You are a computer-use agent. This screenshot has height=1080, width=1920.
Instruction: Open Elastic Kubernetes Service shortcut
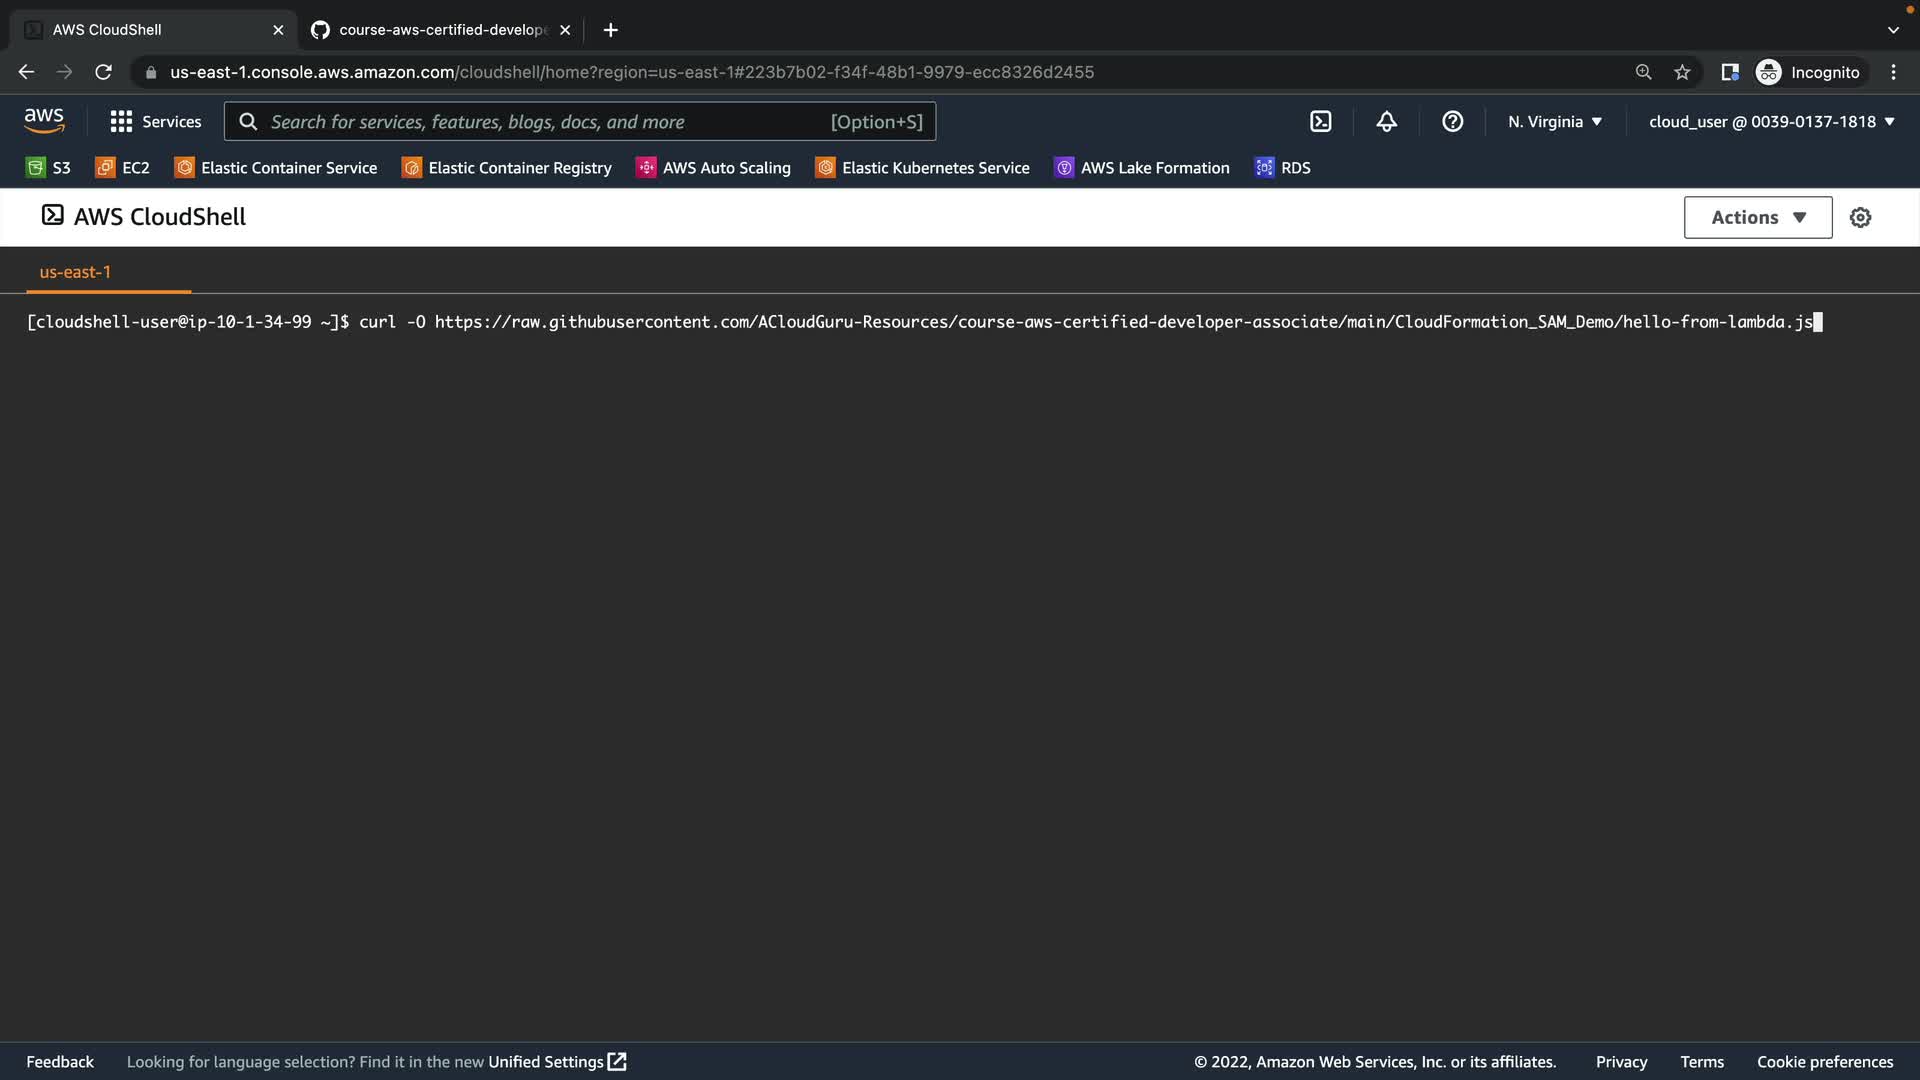pos(922,168)
